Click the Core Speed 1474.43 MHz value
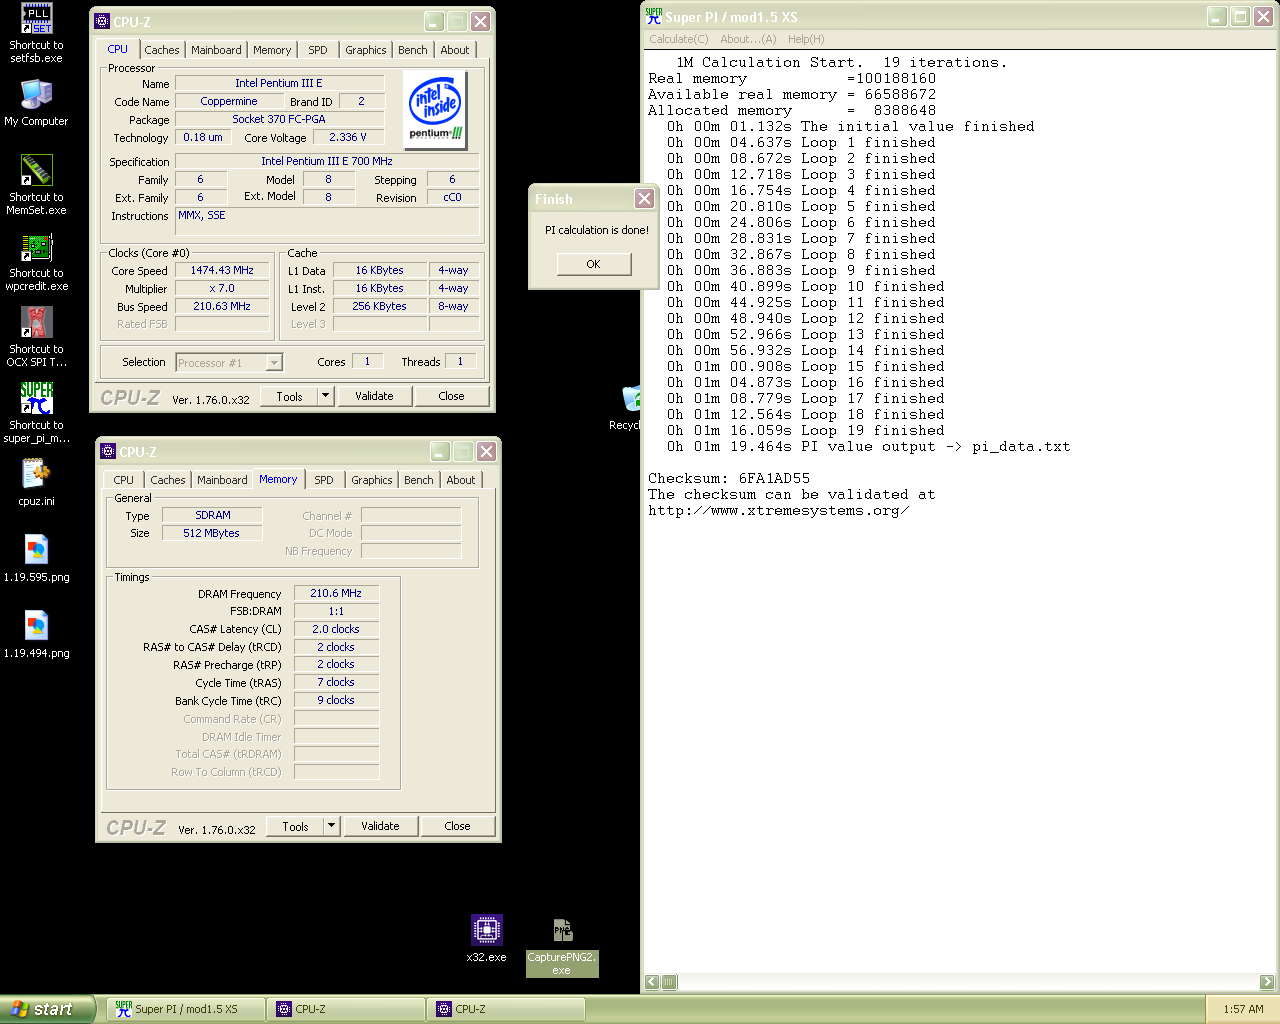Screen dimensions: 1280x1024 click(x=222, y=271)
